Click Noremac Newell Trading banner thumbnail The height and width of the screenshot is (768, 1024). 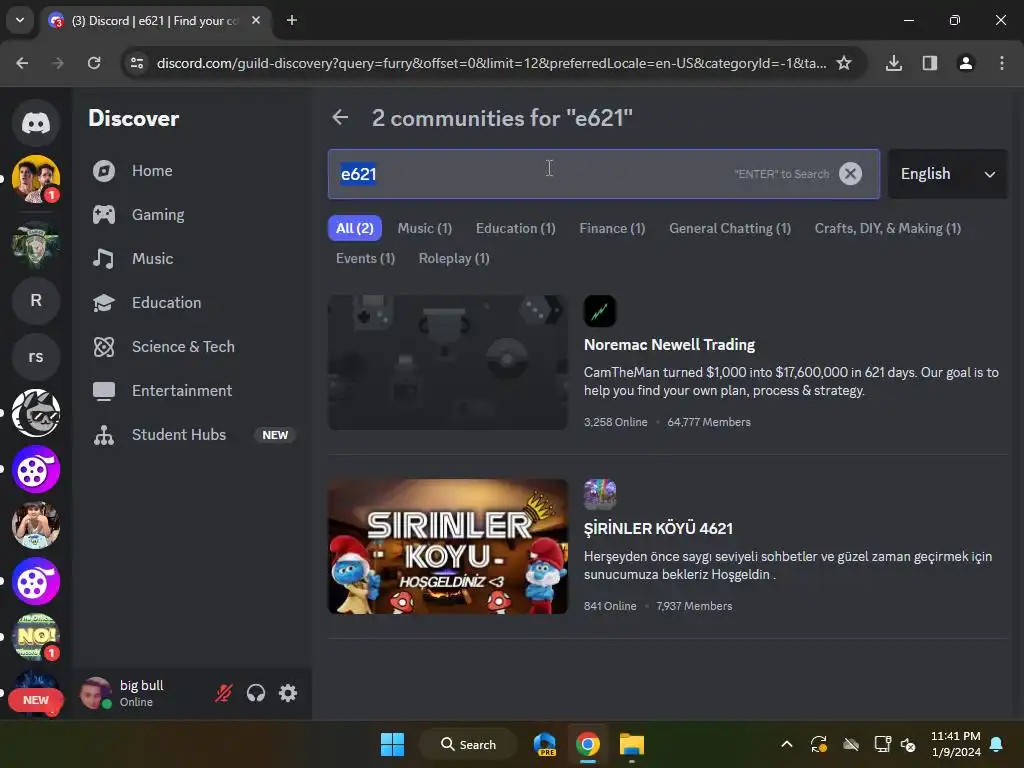(x=447, y=362)
